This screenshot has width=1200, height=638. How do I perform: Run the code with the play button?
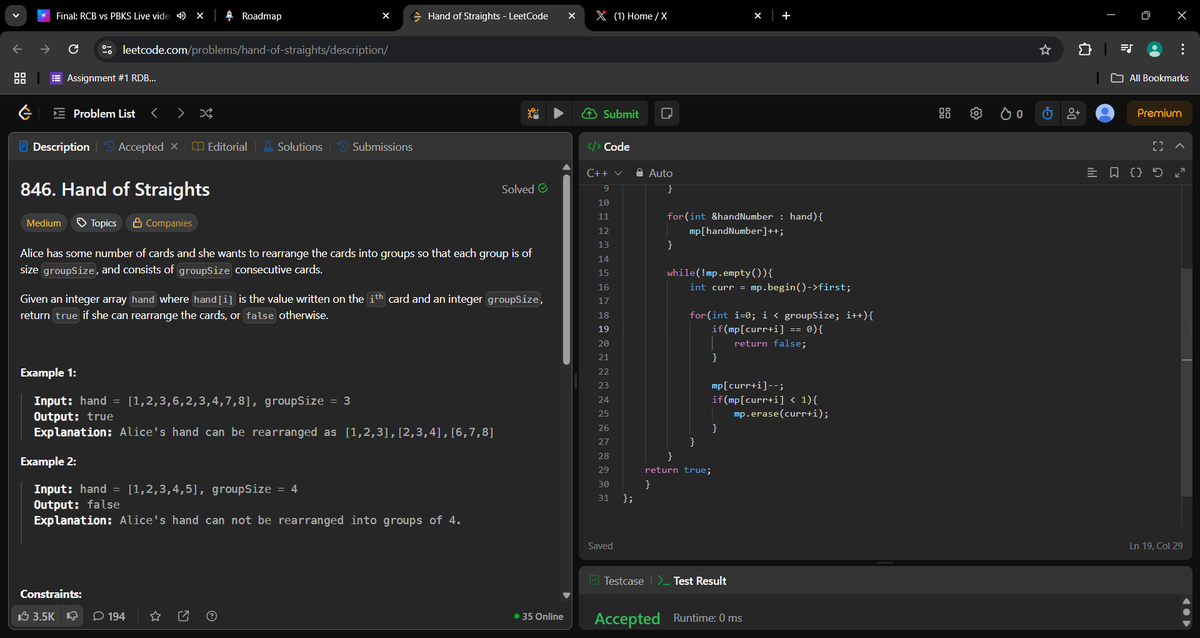tap(558, 113)
